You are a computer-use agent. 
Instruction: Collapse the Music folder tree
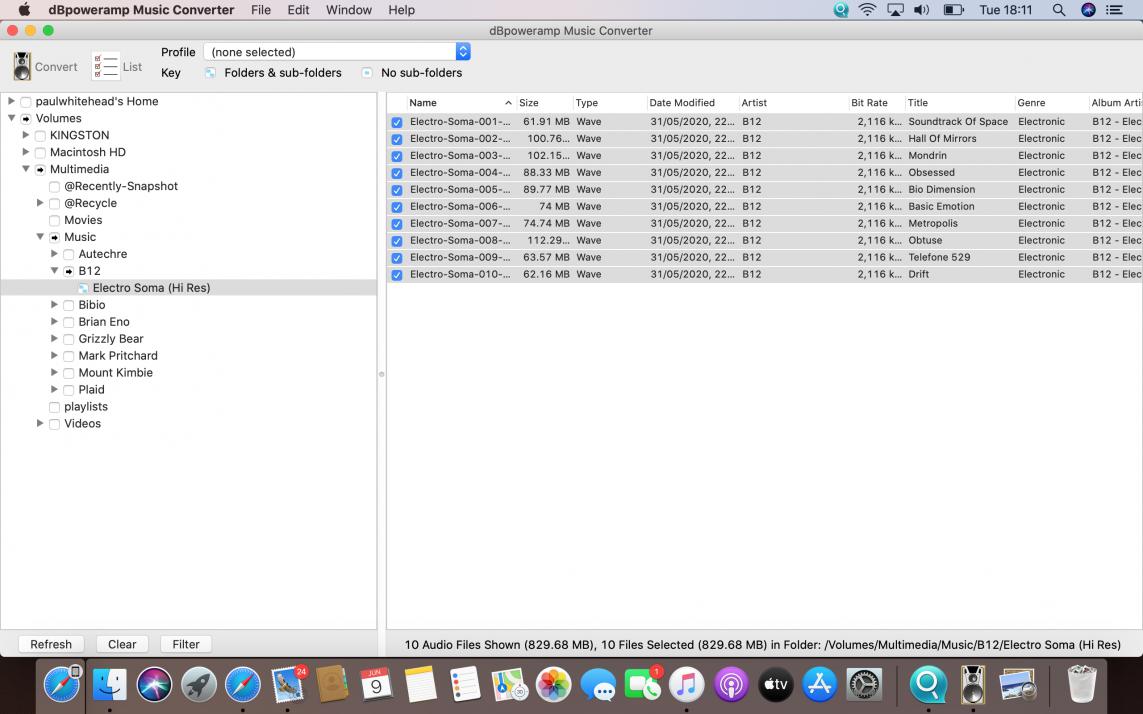pyautogui.click(x=41, y=237)
